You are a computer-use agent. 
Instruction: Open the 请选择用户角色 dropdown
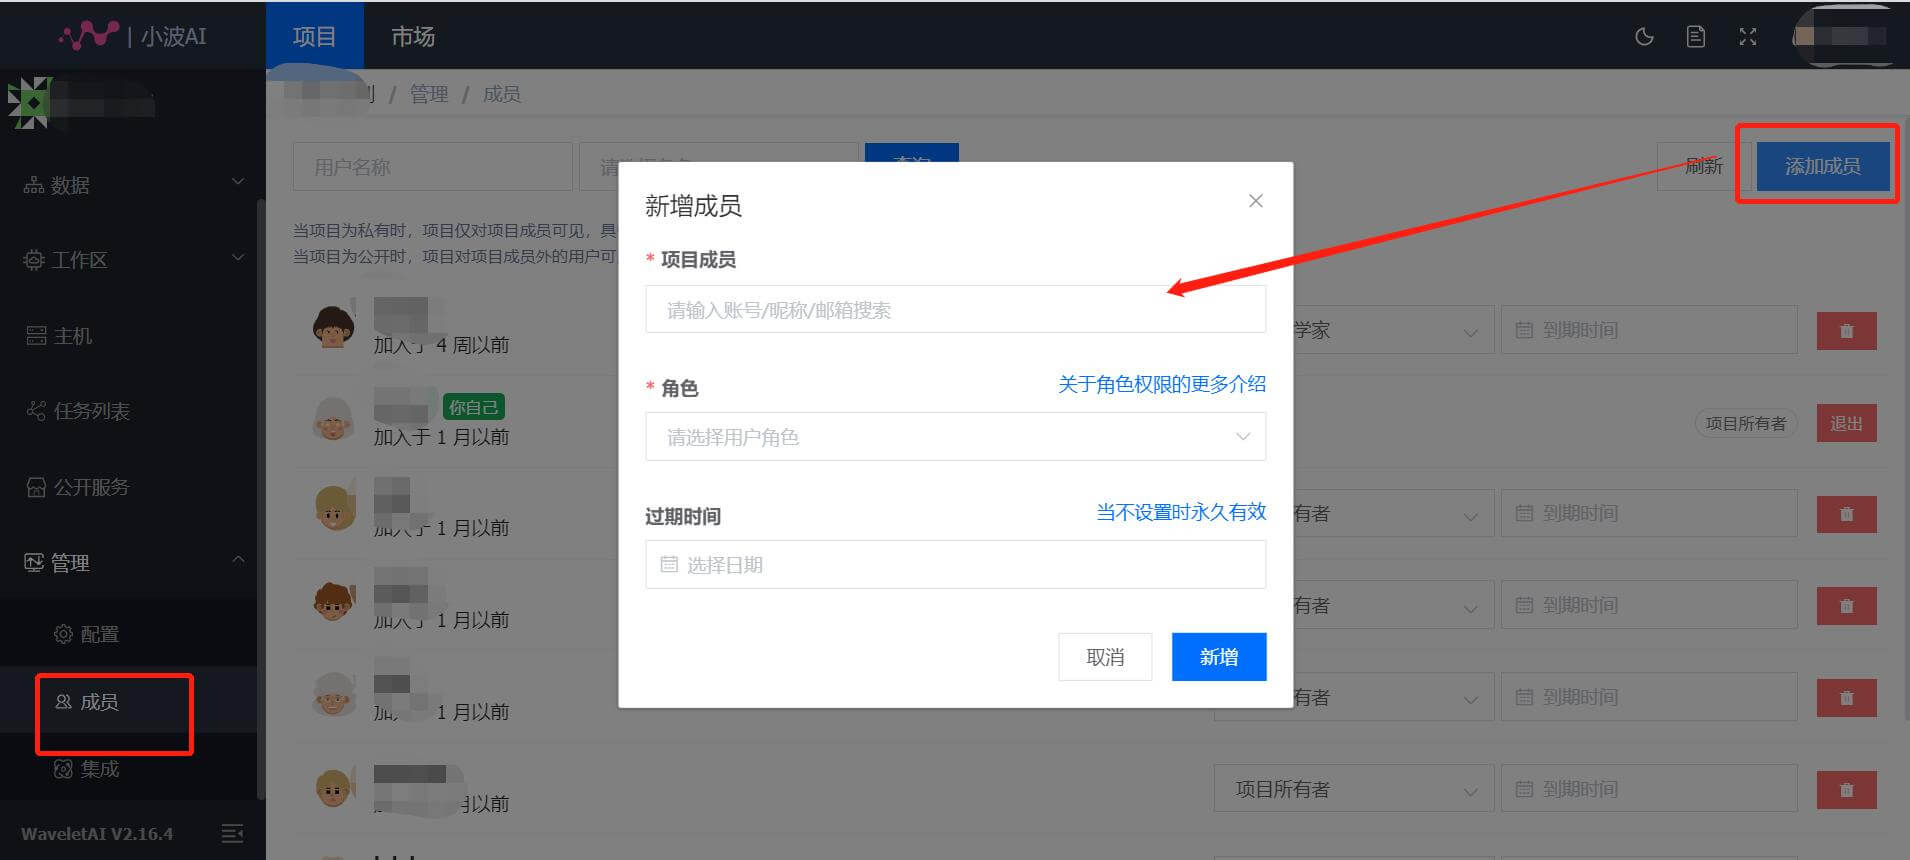tap(955, 437)
